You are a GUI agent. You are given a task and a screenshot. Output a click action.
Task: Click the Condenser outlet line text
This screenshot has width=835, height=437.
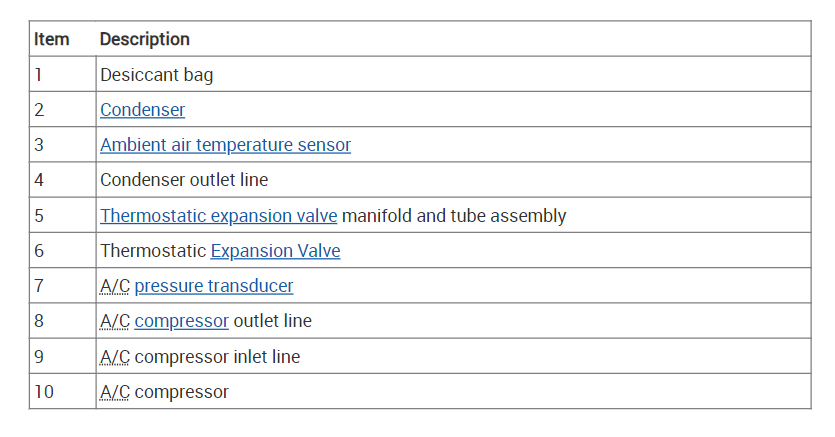tap(184, 180)
